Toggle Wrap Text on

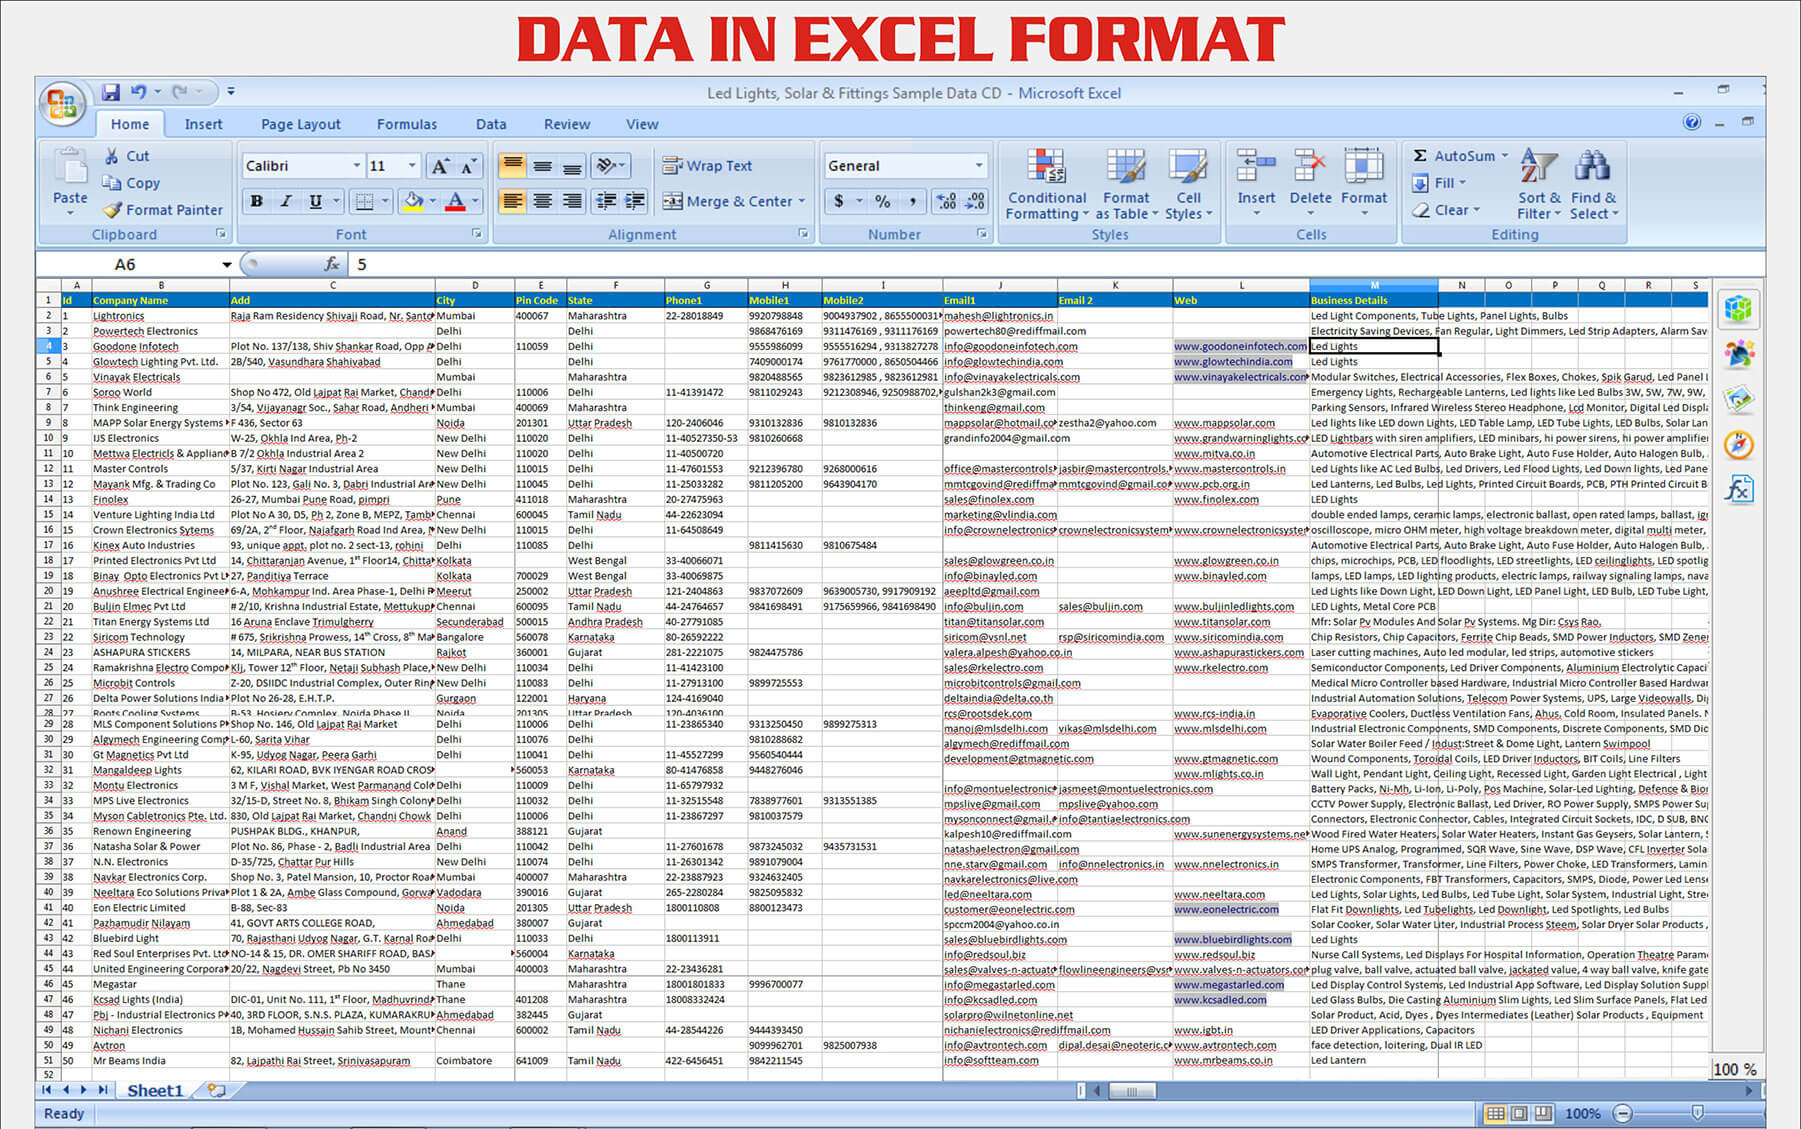coord(707,166)
